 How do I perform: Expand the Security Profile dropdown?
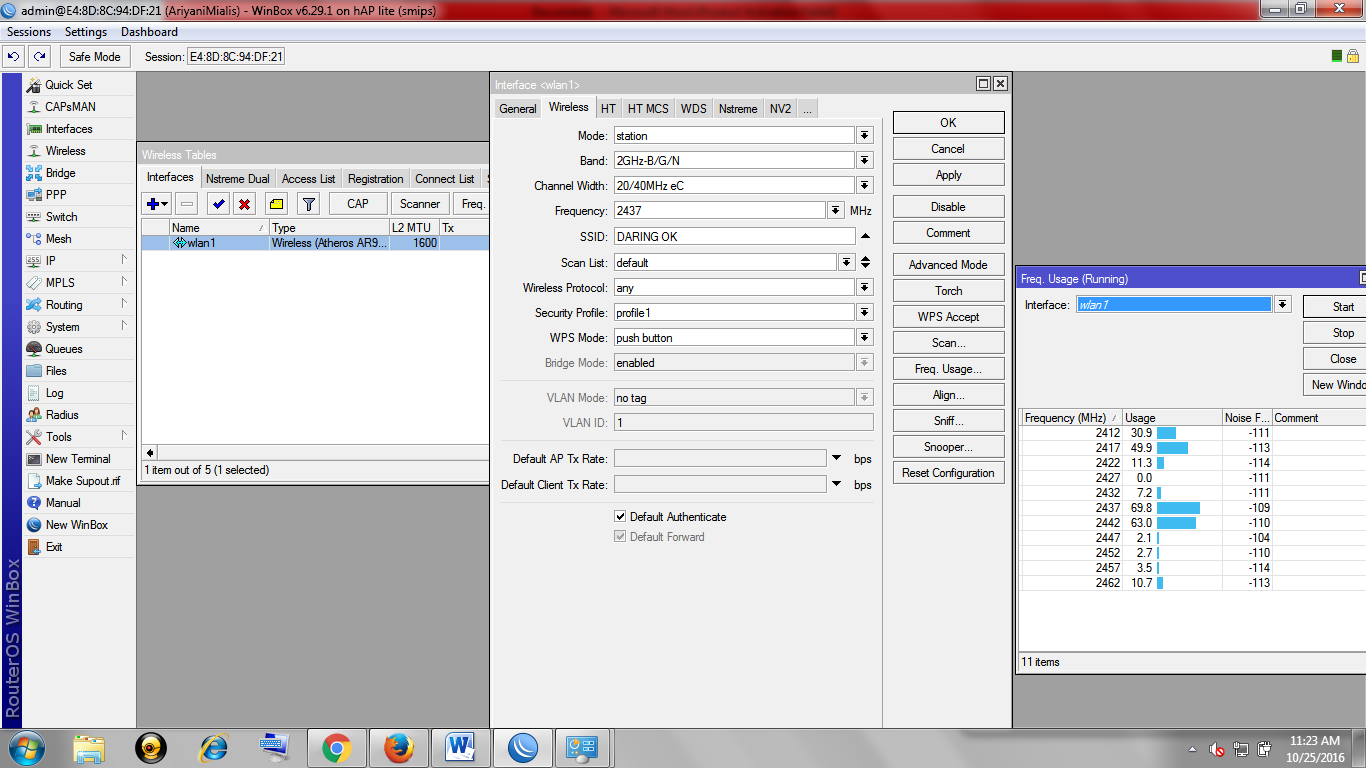click(x=864, y=312)
